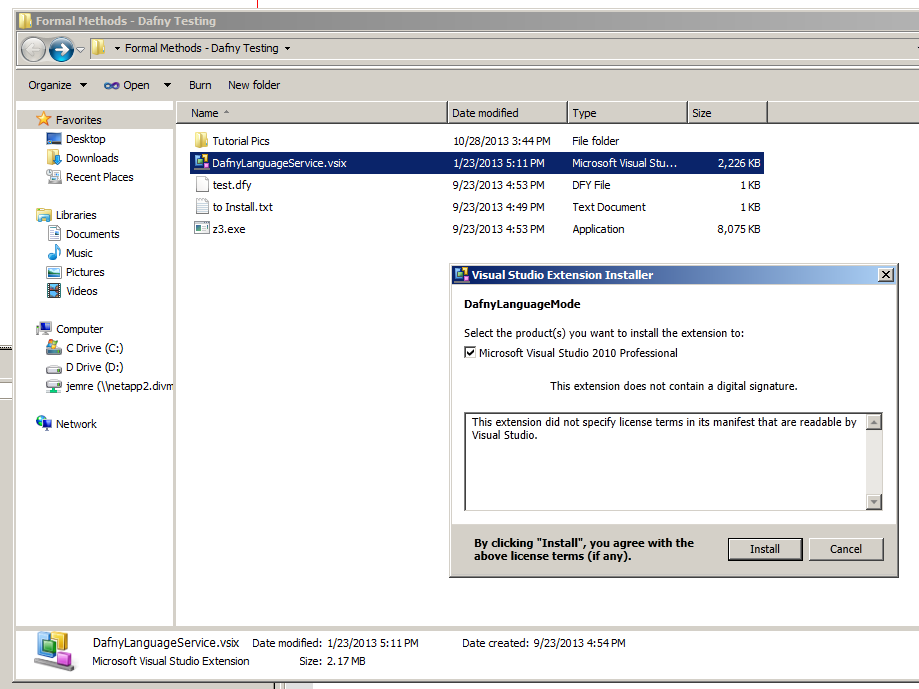
Task: Click Burn in the toolbar
Action: 200,85
